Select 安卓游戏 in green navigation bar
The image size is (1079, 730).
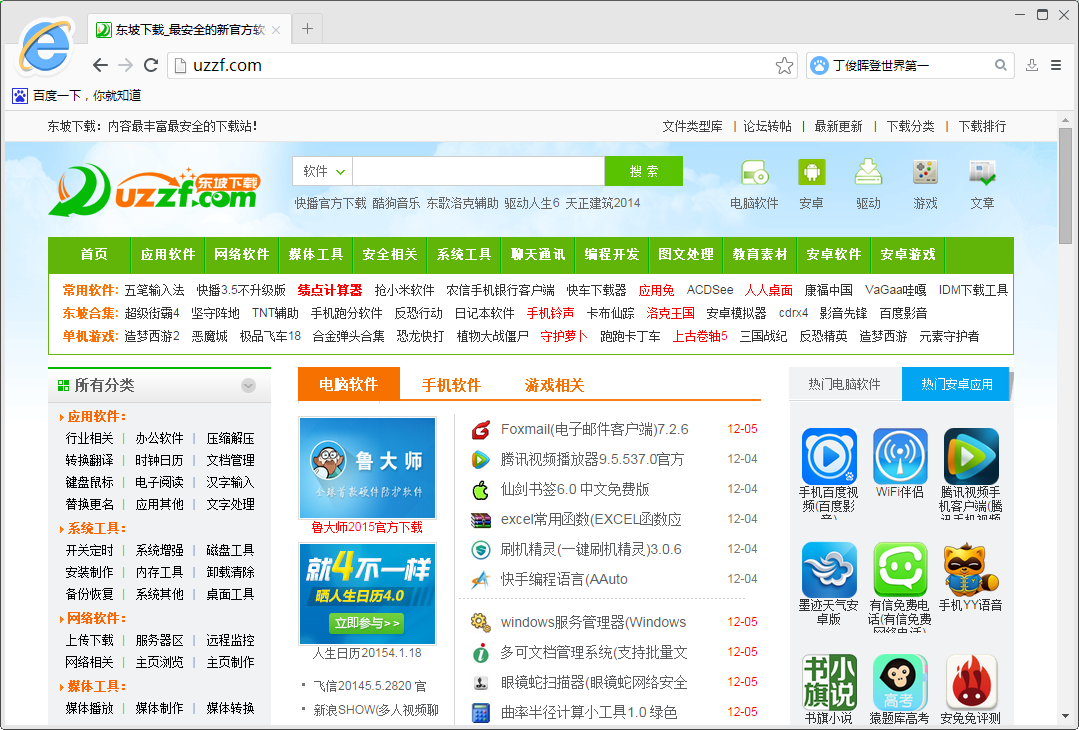coord(908,255)
